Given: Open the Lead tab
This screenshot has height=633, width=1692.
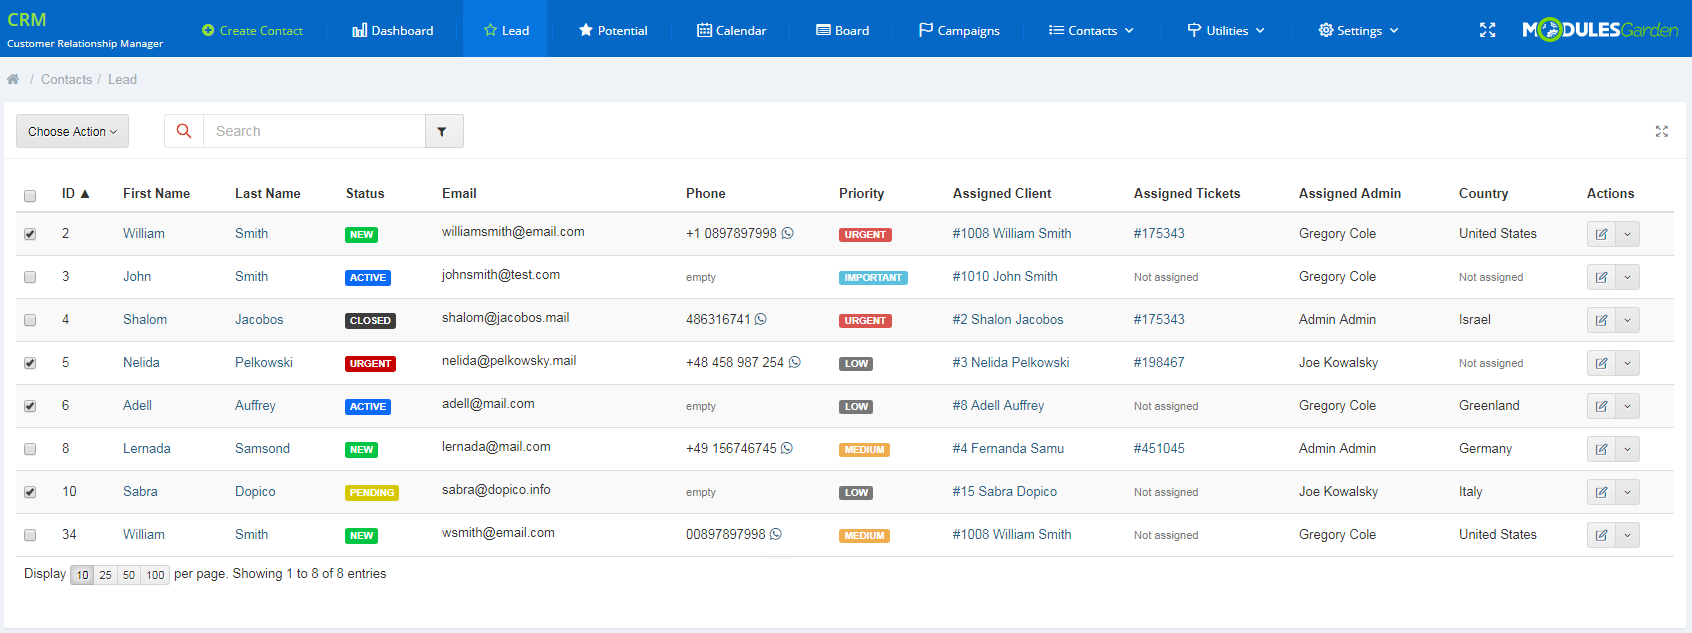Looking at the screenshot, I should click(506, 30).
